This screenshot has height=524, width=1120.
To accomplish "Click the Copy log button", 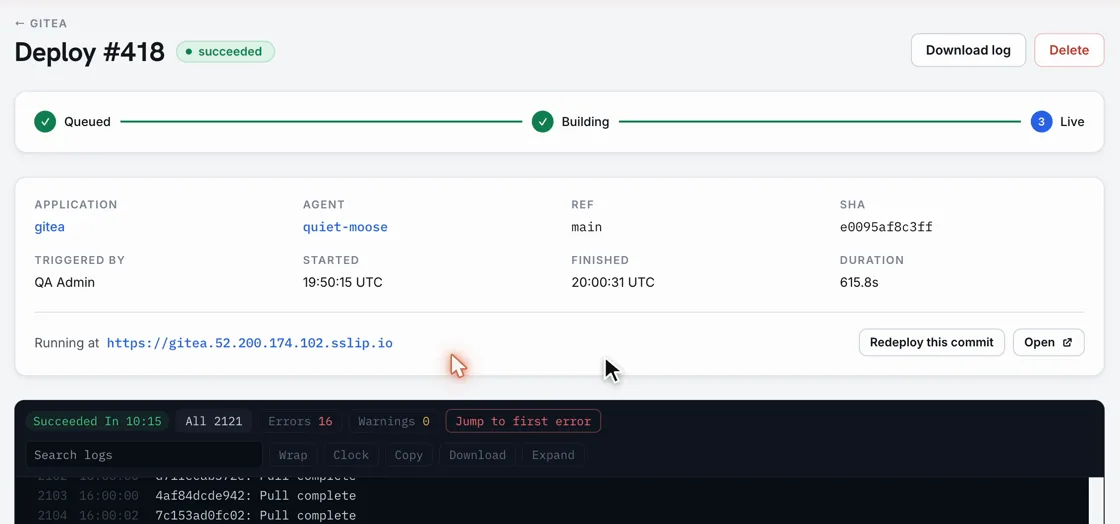I will pos(409,455).
